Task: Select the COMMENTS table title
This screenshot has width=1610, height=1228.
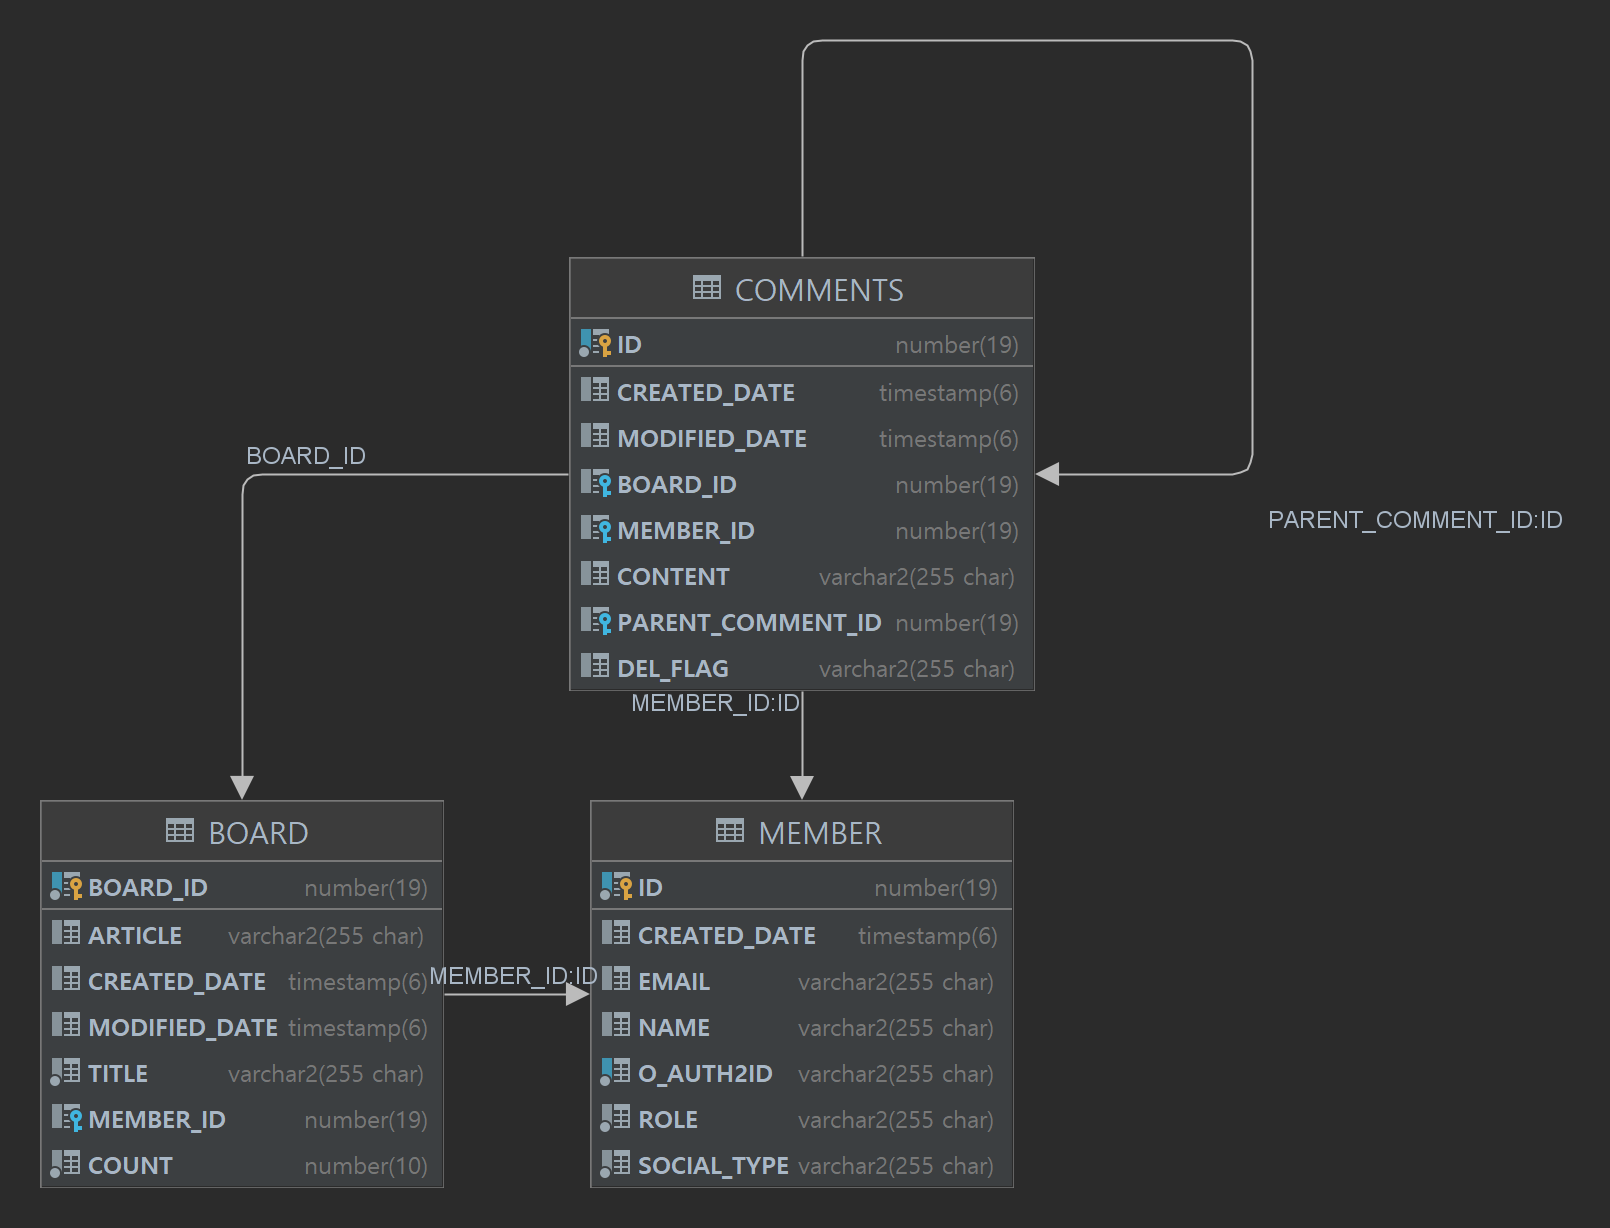Action: pos(819,290)
